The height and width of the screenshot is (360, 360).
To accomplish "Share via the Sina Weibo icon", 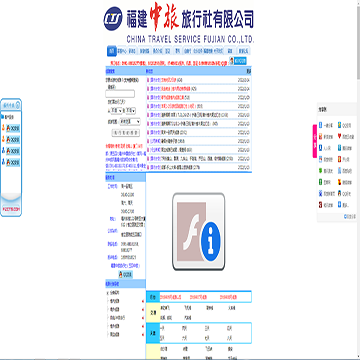I will click(x=320, y=137).
